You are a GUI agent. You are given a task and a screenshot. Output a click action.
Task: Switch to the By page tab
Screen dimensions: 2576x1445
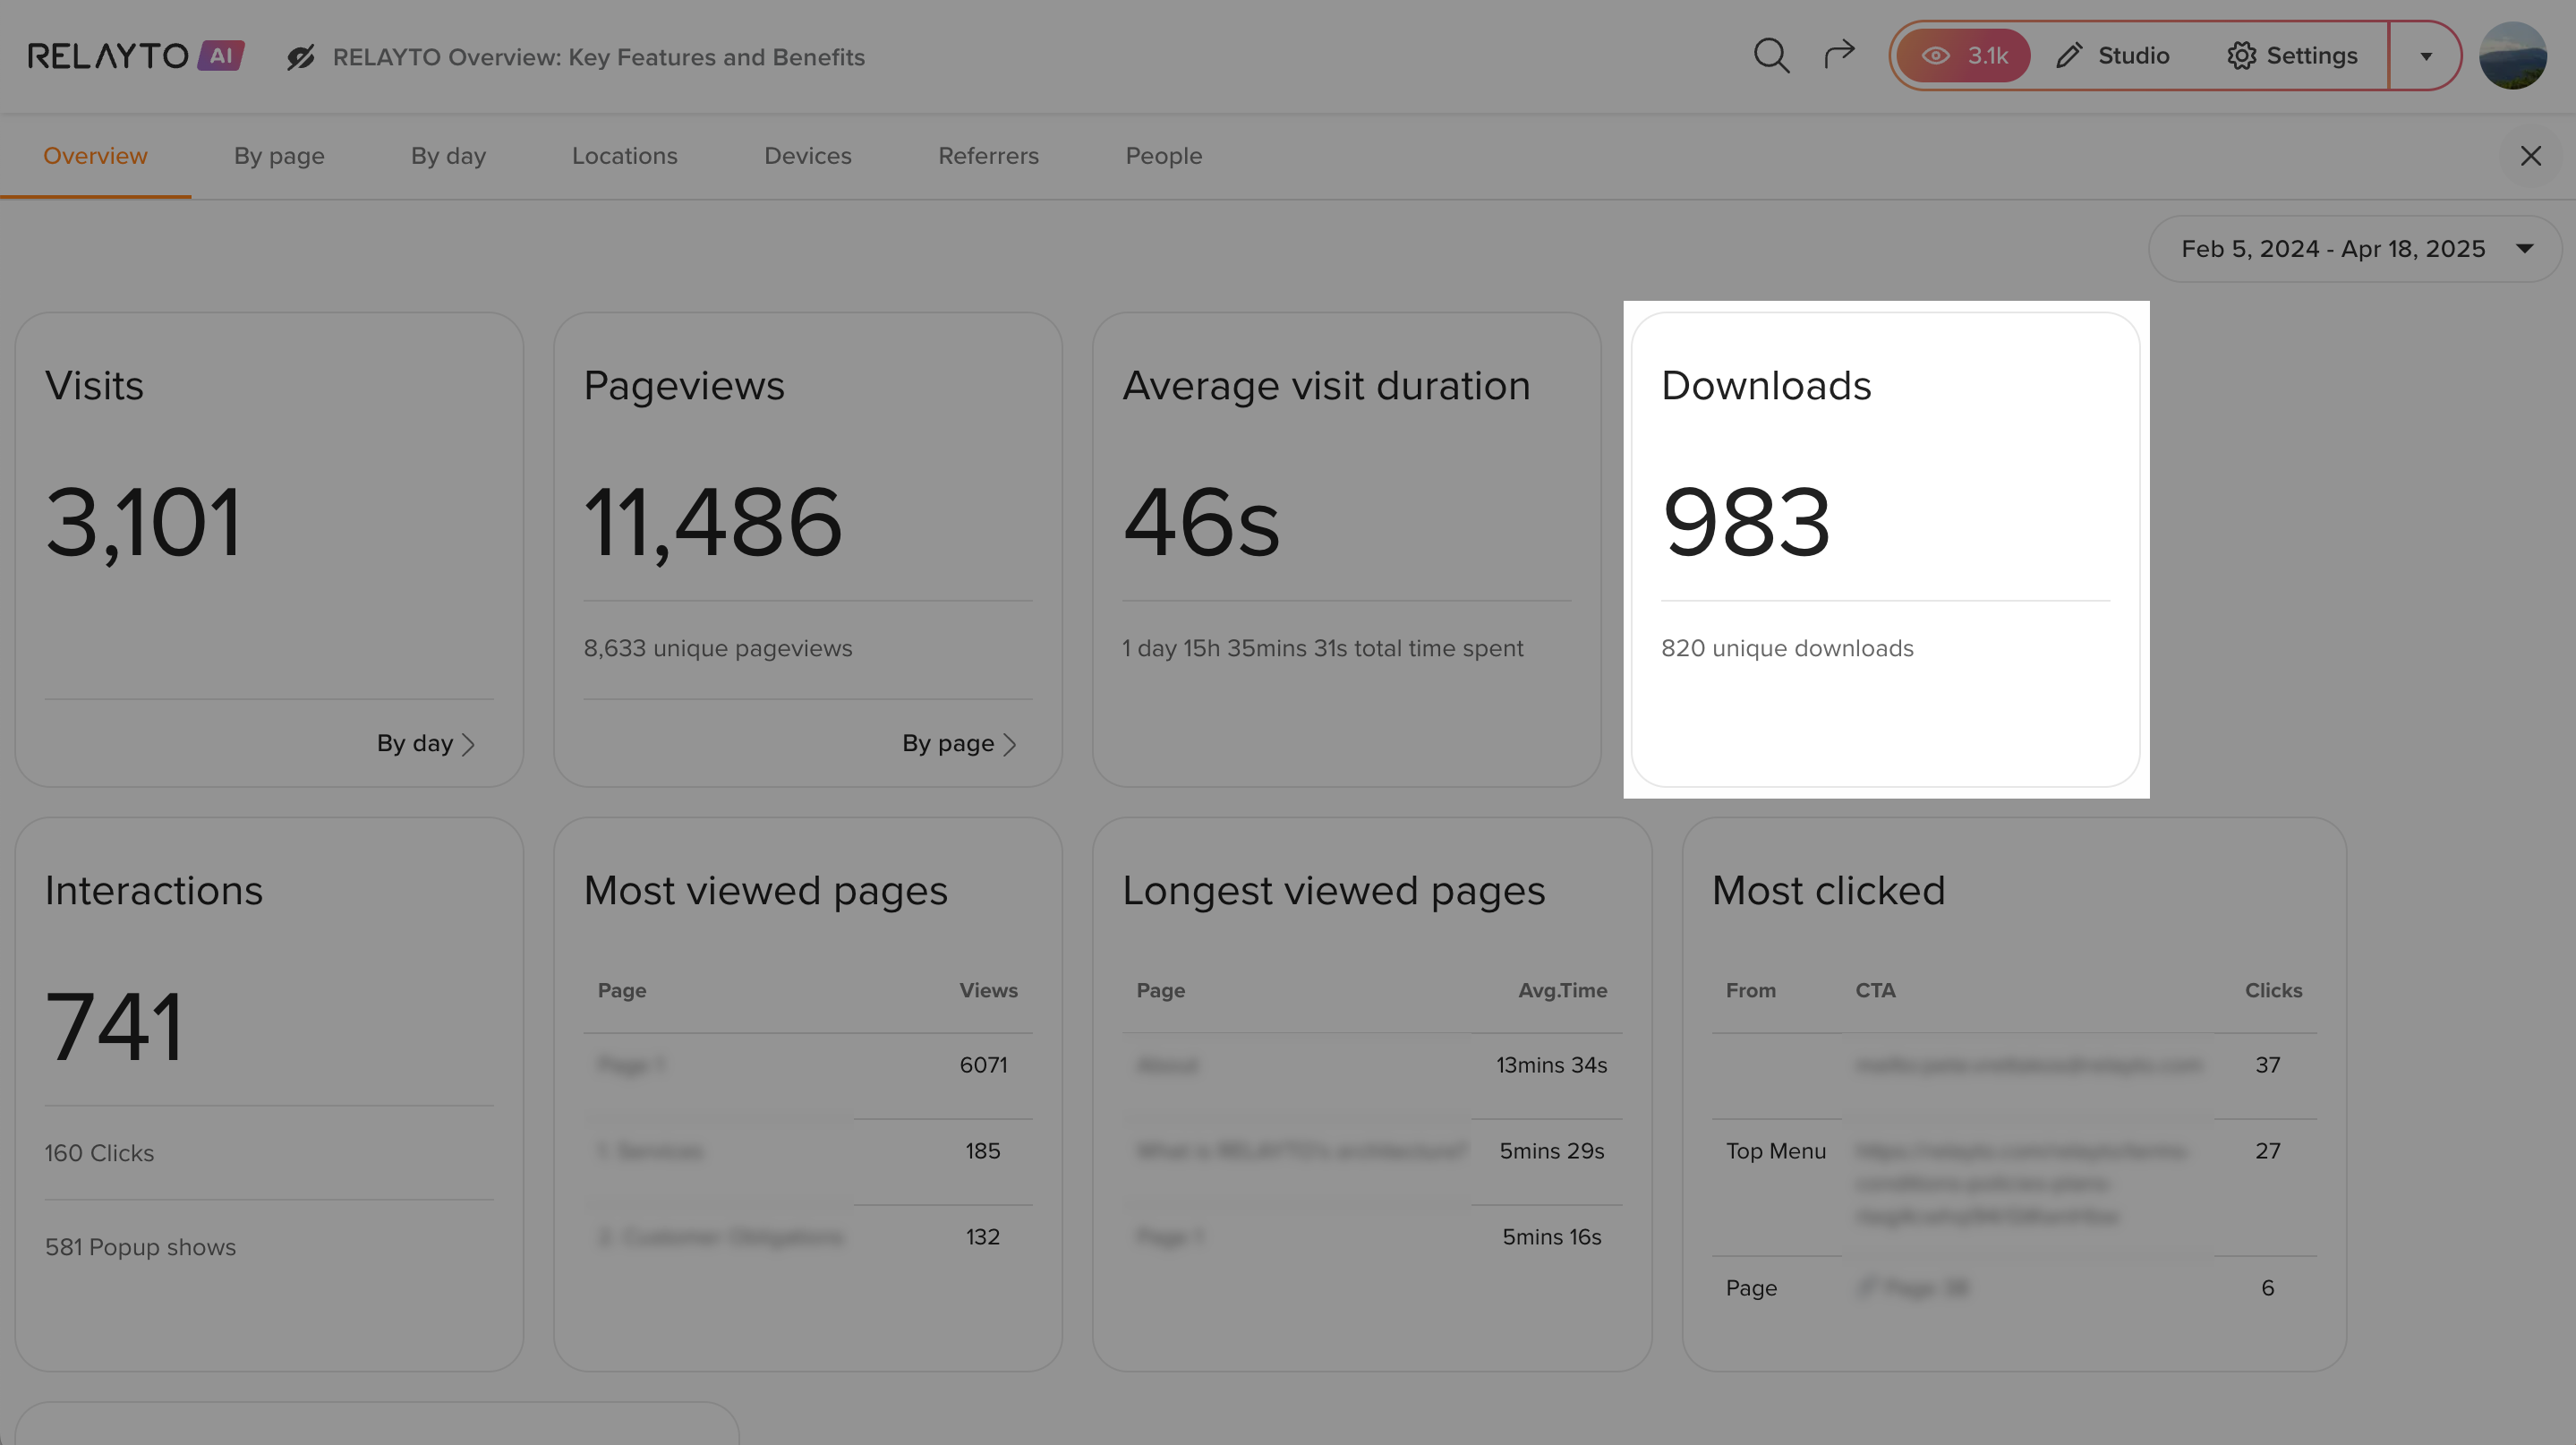[279, 156]
